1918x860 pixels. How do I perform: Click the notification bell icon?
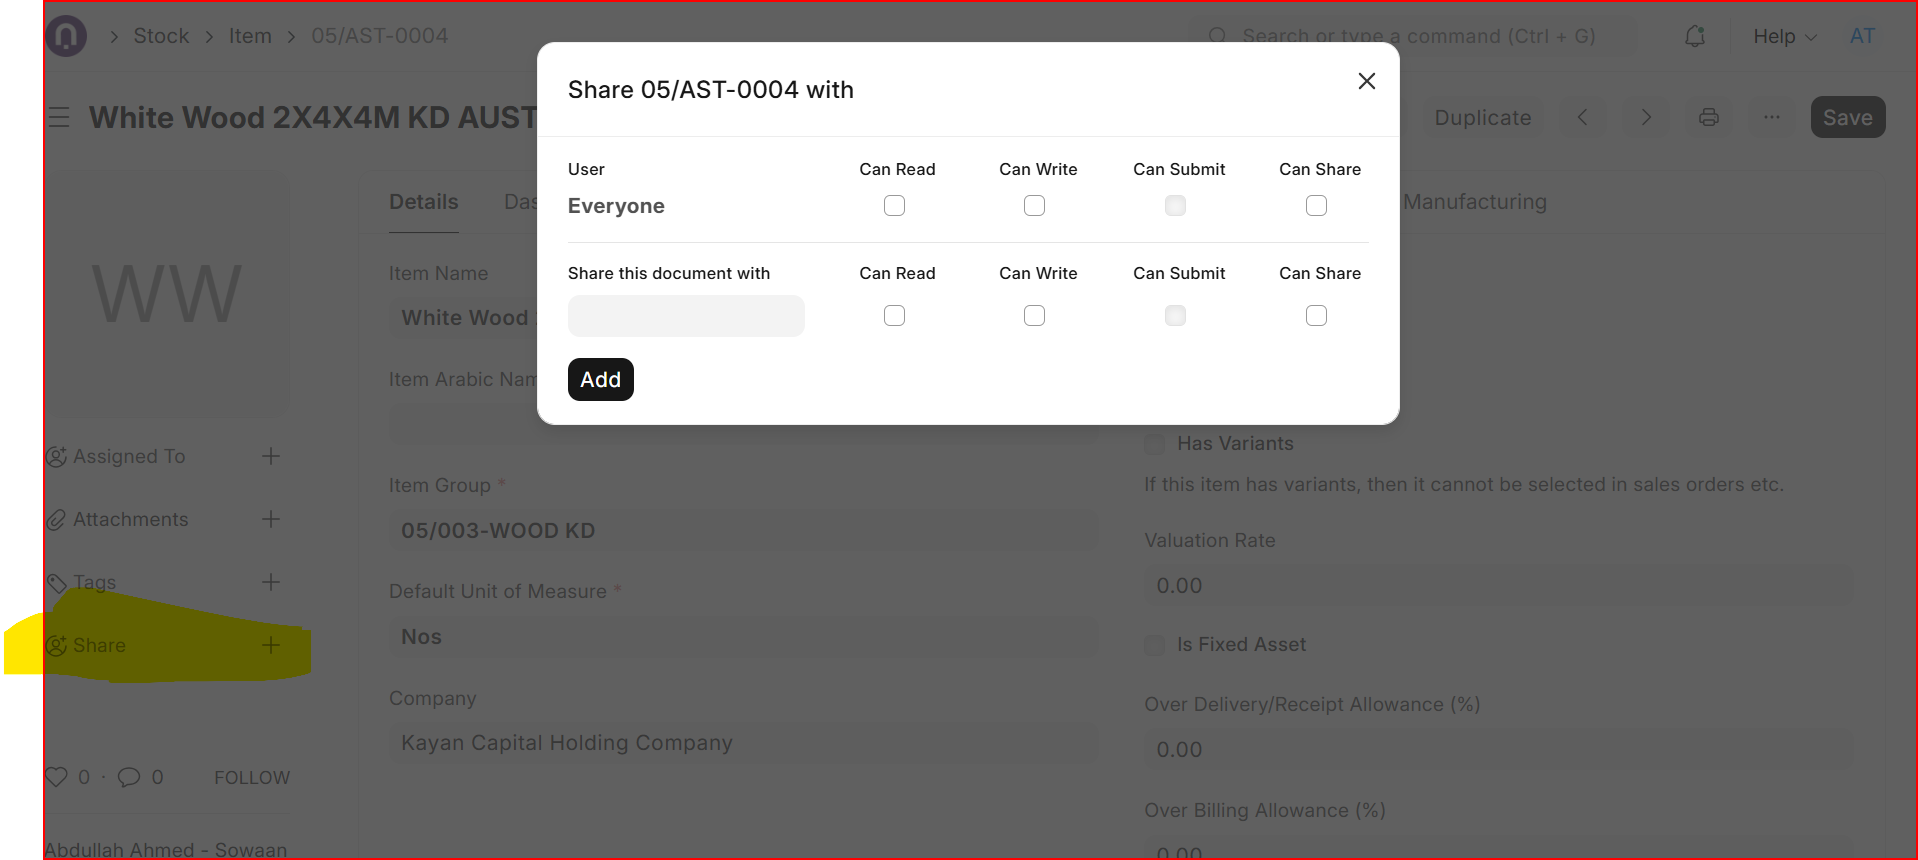pyautogui.click(x=1694, y=37)
